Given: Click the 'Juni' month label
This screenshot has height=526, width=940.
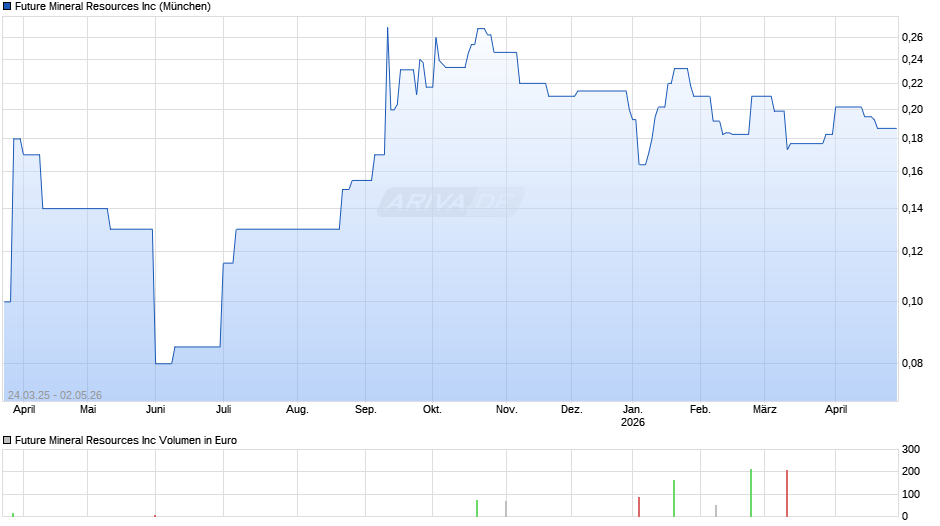Looking at the screenshot, I should (x=155, y=409).
